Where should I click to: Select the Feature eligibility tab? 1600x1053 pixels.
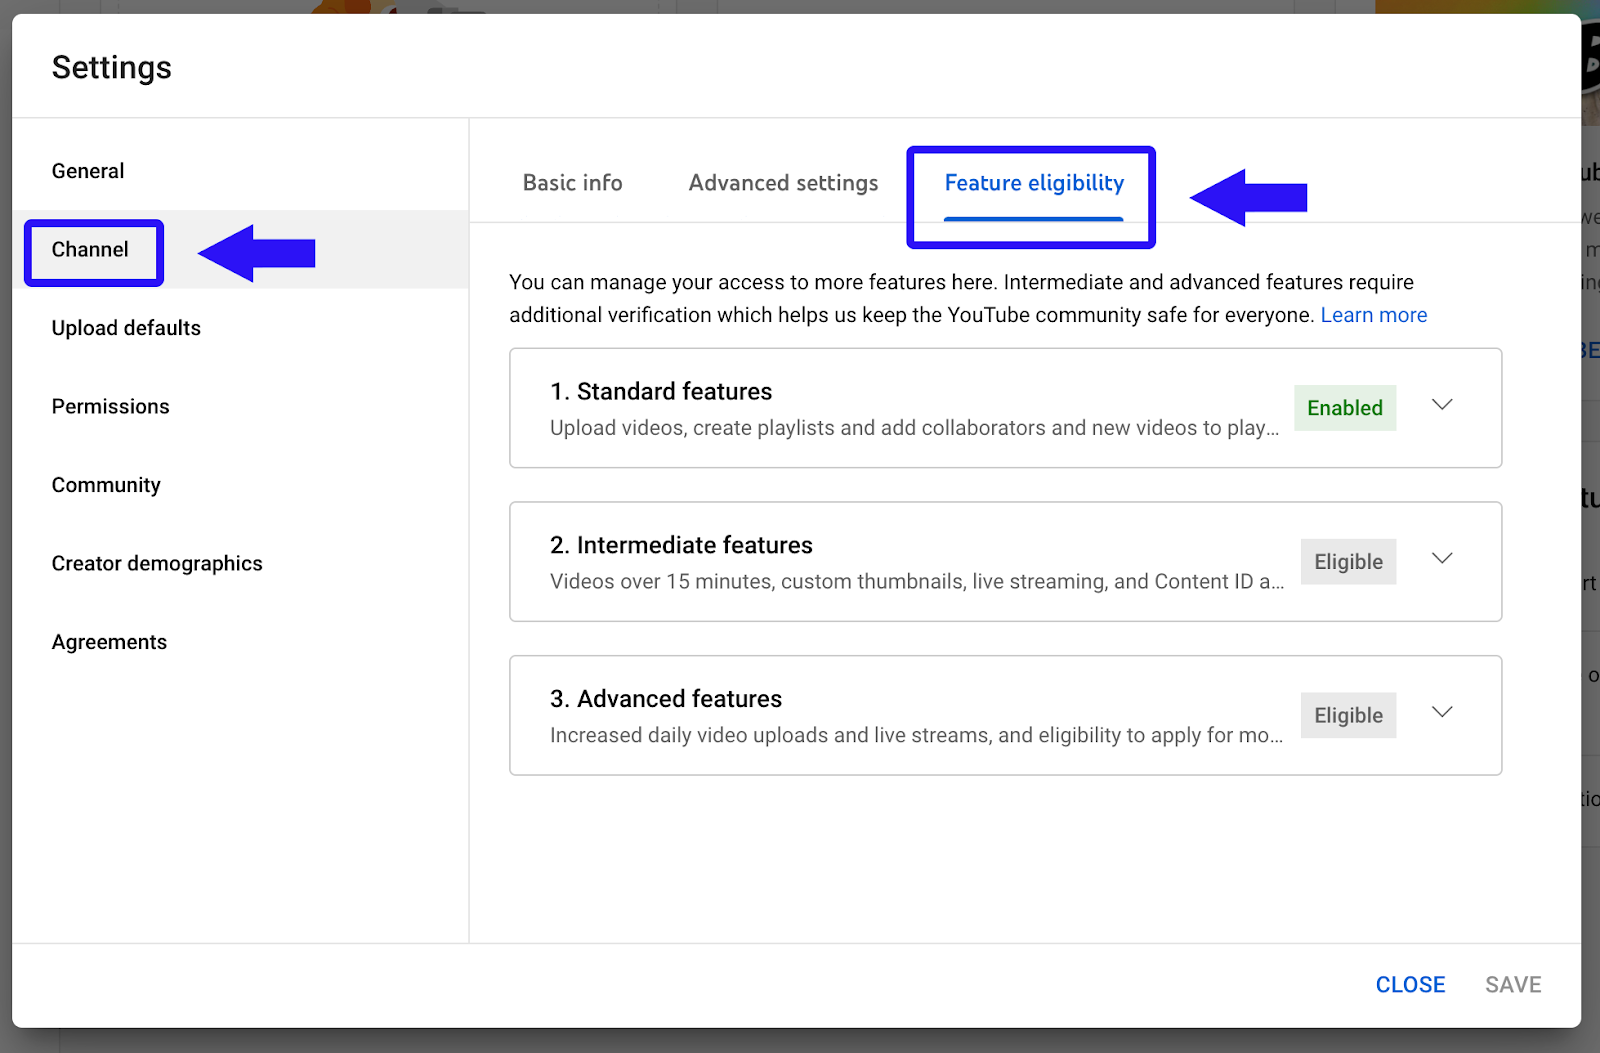click(1033, 183)
